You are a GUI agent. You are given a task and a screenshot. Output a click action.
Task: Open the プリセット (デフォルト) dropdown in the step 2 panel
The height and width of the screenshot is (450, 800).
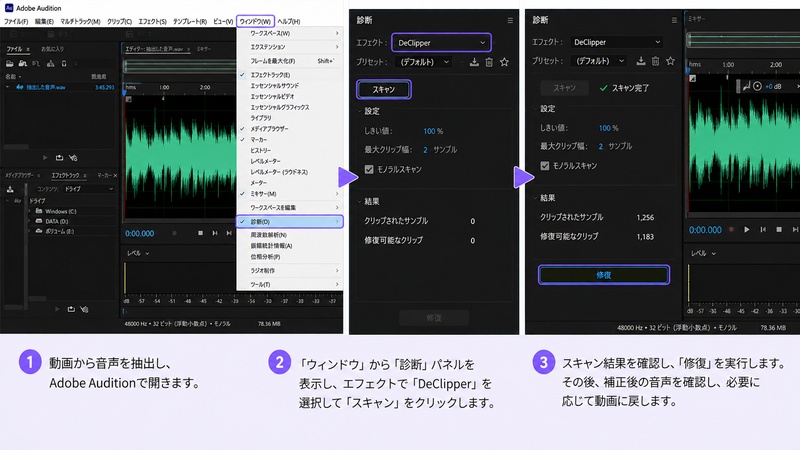pyautogui.click(x=424, y=62)
